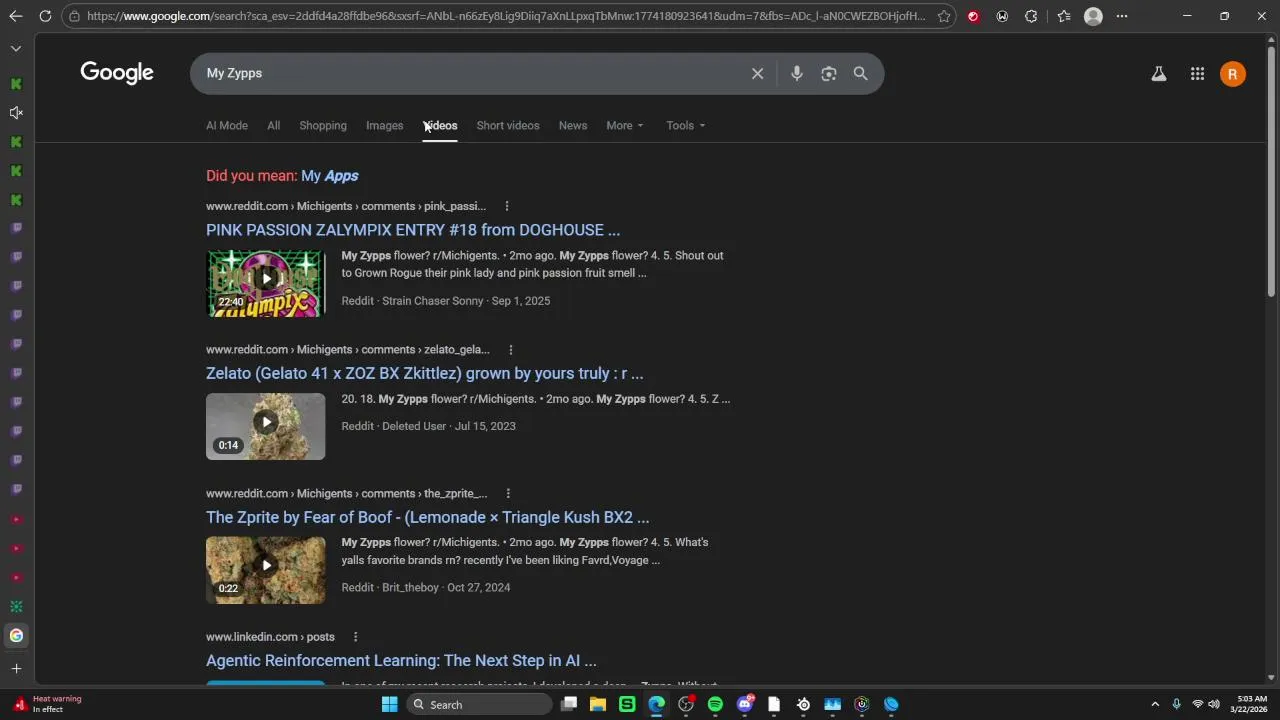Image resolution: width=1280 pixels, height=720 pixels.
Task: Select the active Google tab in the vertical tab strip
Action: pyautogui.click(x=16, y=635)
